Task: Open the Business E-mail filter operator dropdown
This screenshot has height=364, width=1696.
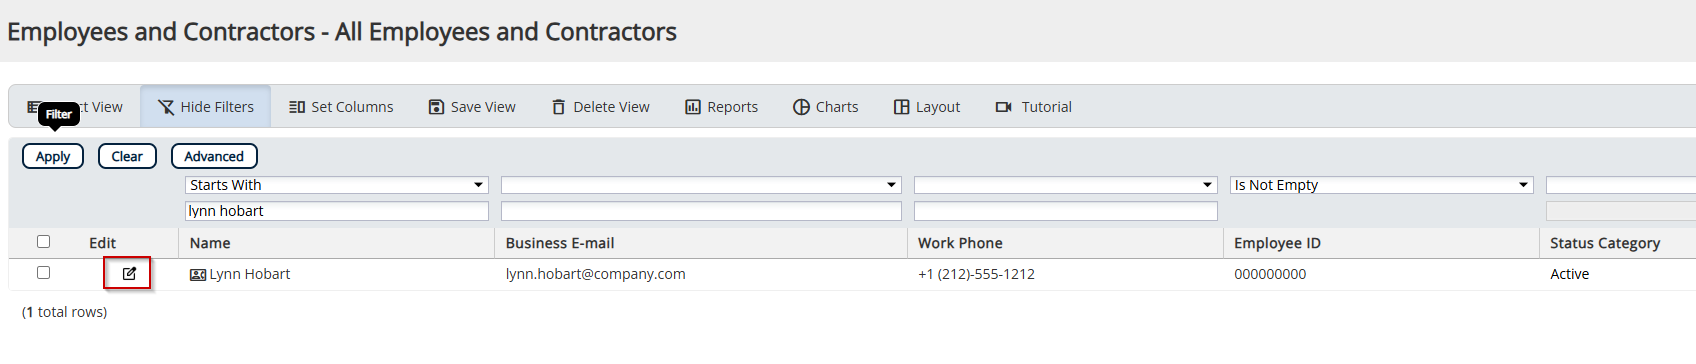Action: 701,185
